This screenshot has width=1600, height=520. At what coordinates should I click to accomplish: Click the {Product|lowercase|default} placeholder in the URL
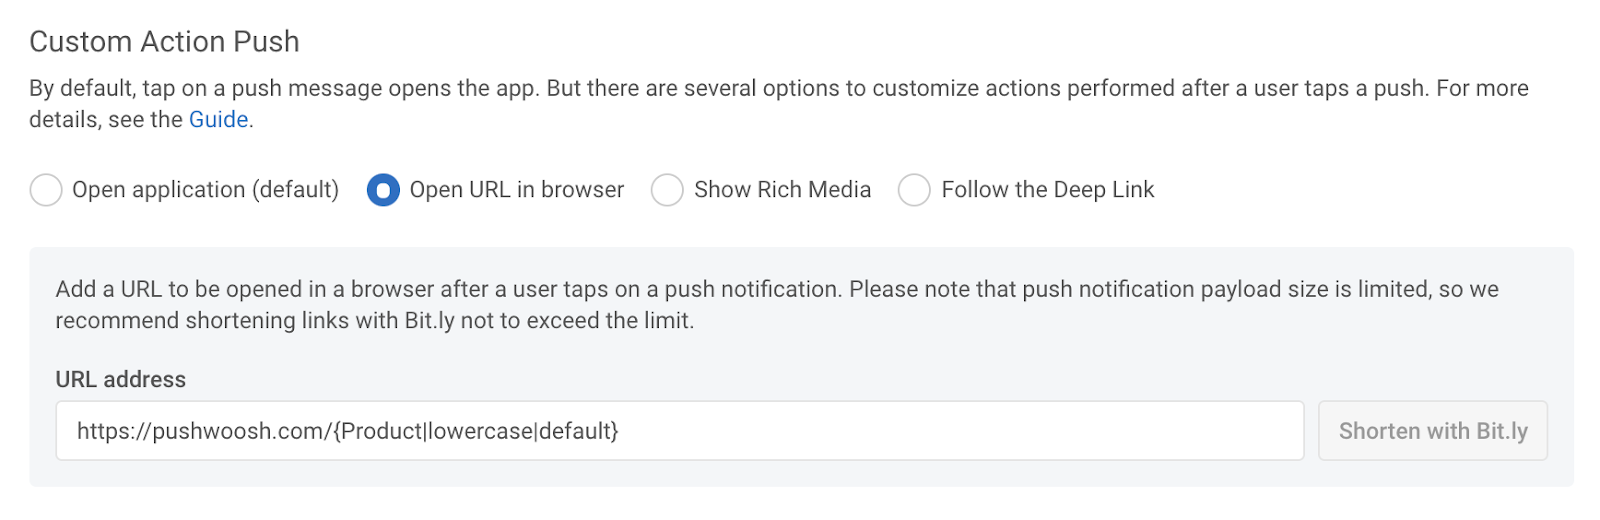coord(476,431)
